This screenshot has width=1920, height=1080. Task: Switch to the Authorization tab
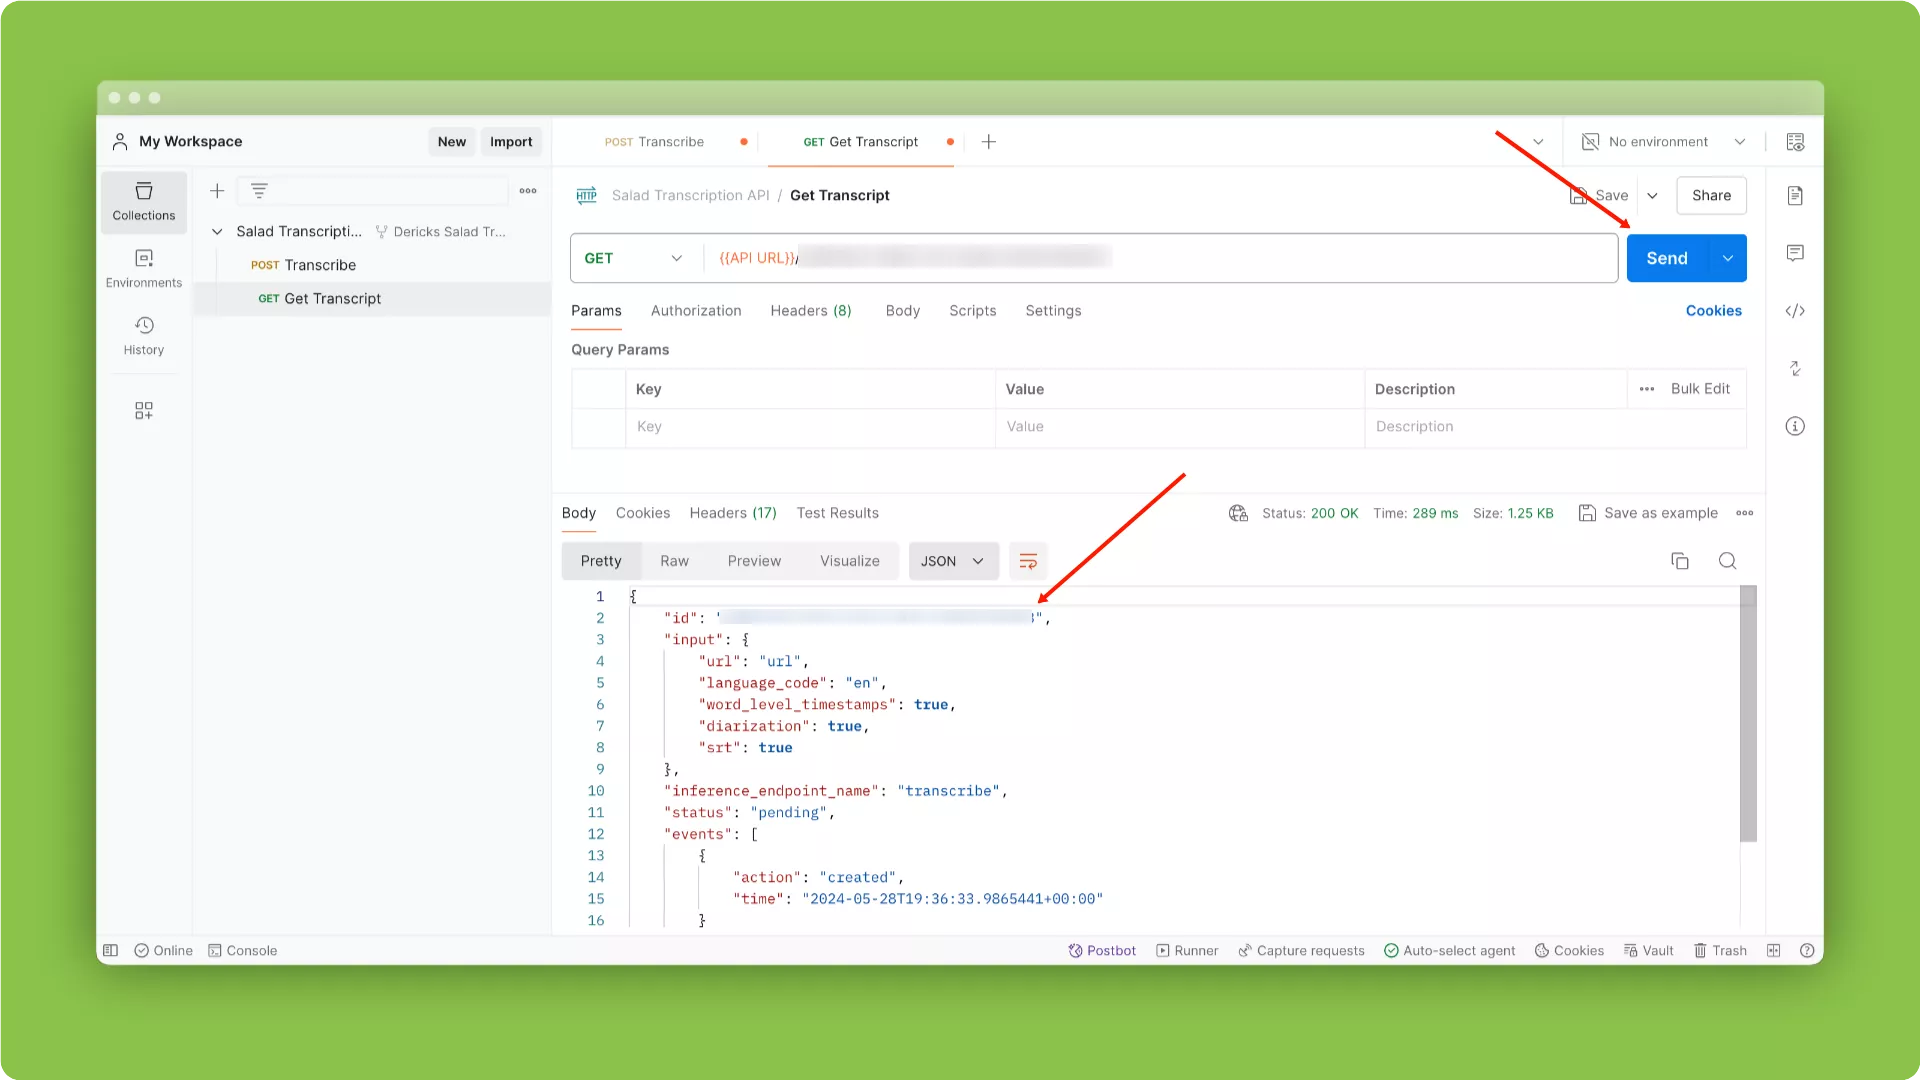(696, 311)
